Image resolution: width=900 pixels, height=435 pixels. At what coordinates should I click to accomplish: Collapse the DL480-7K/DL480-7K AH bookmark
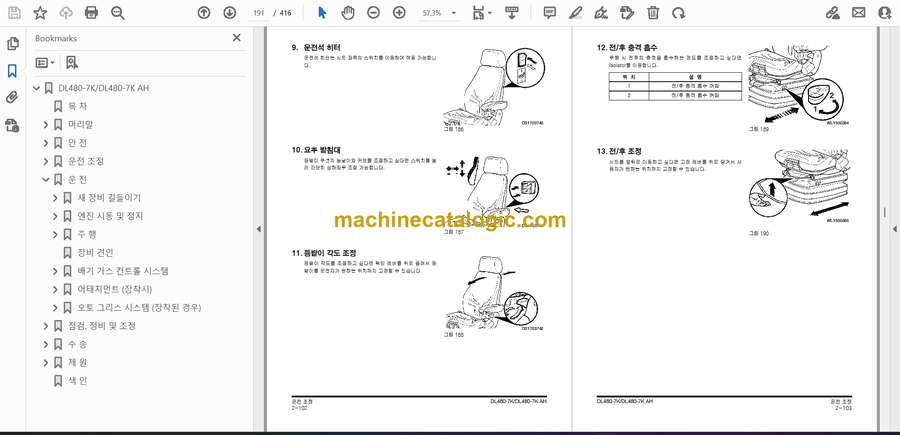click(x=37, y=88)
